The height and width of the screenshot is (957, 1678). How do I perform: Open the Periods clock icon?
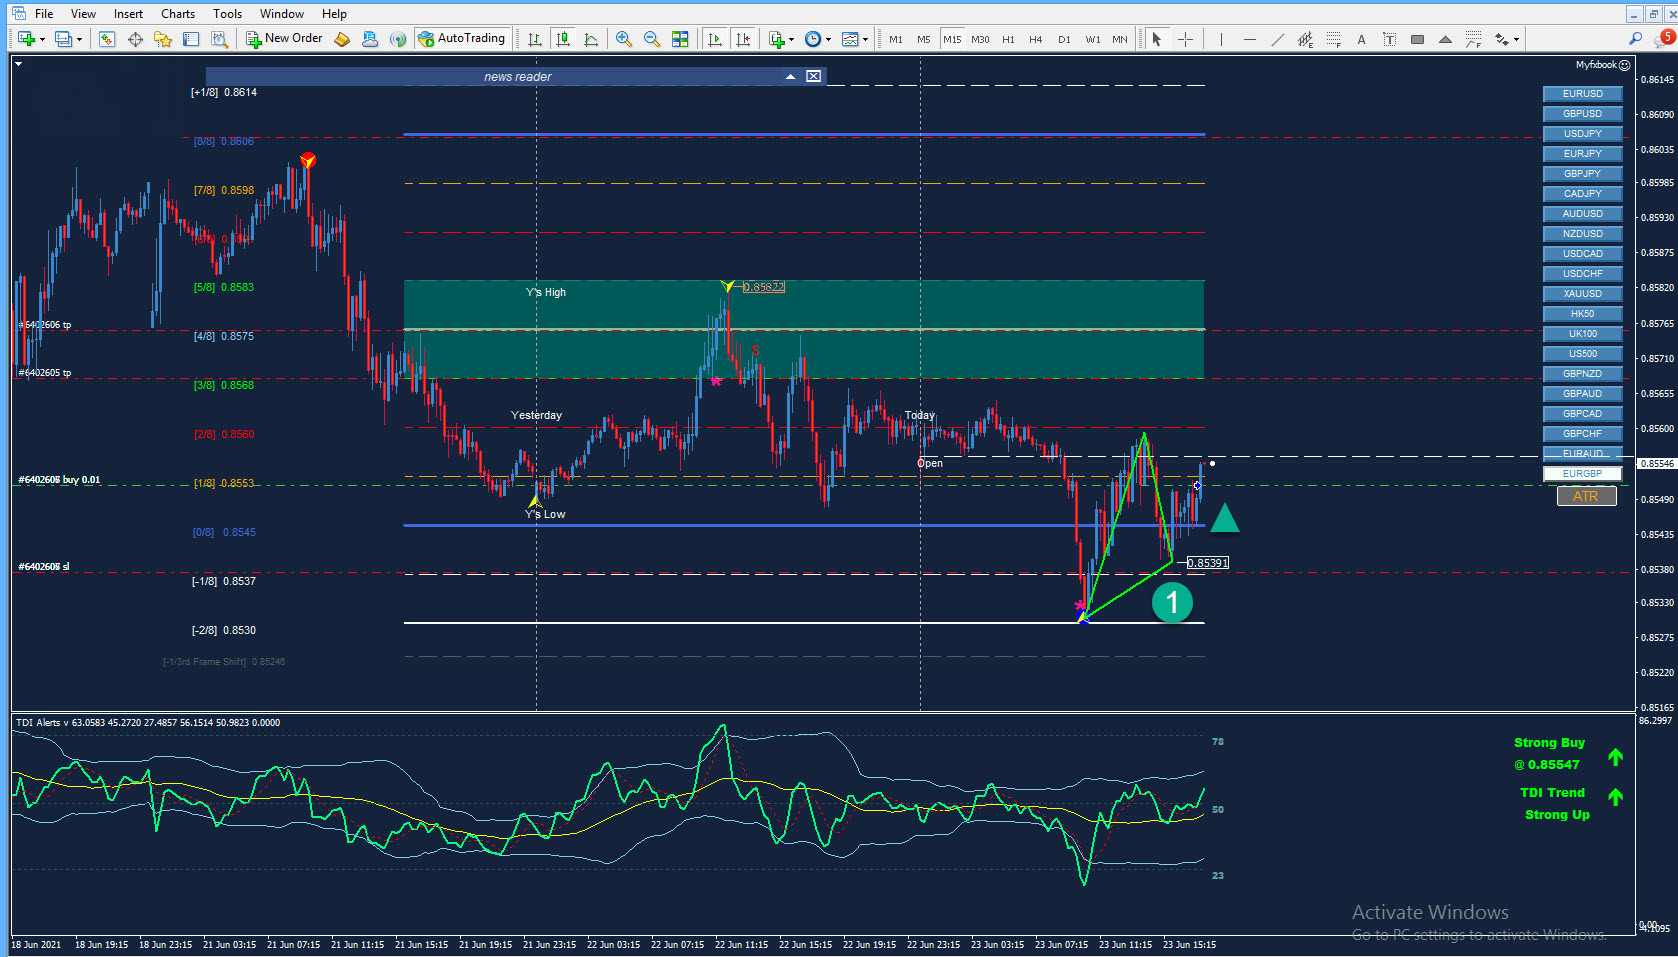[x=813, y=39]
